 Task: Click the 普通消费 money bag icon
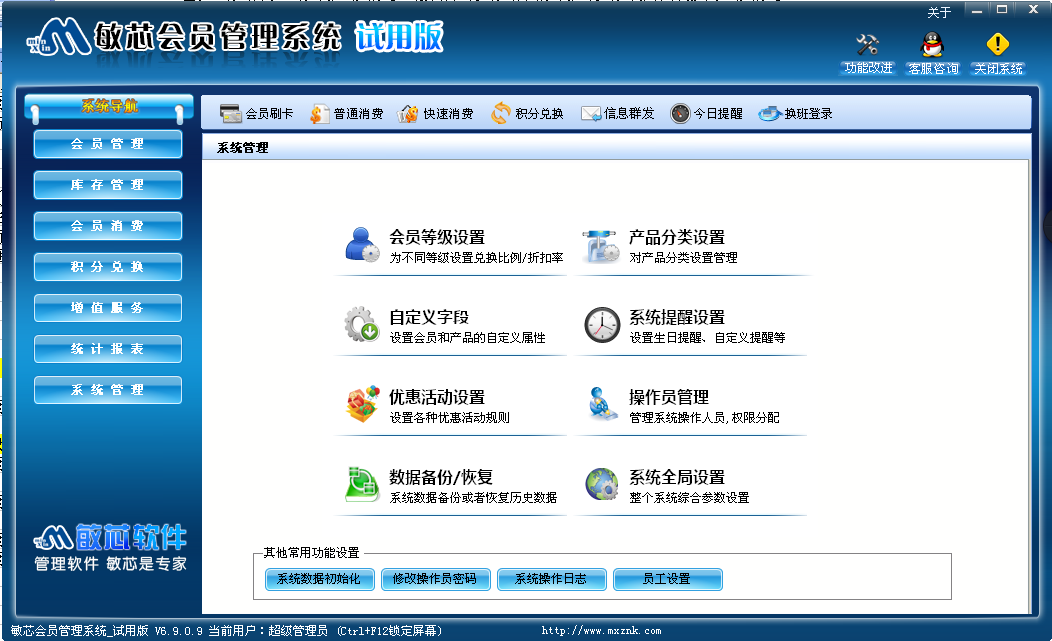[319, 113]
